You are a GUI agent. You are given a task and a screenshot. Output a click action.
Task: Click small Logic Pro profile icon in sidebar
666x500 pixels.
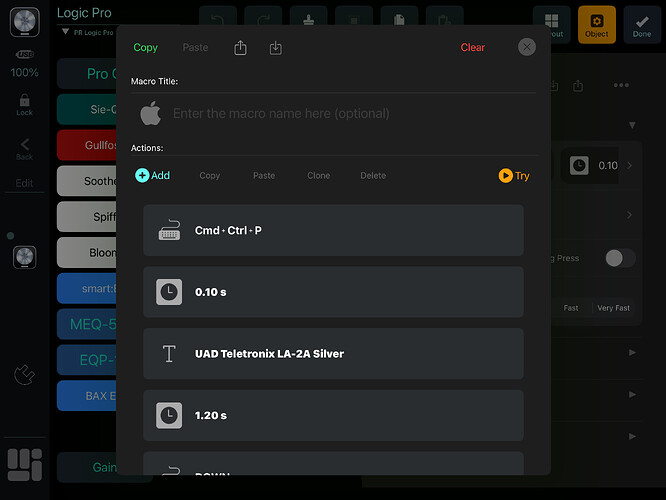click(25, 257)
